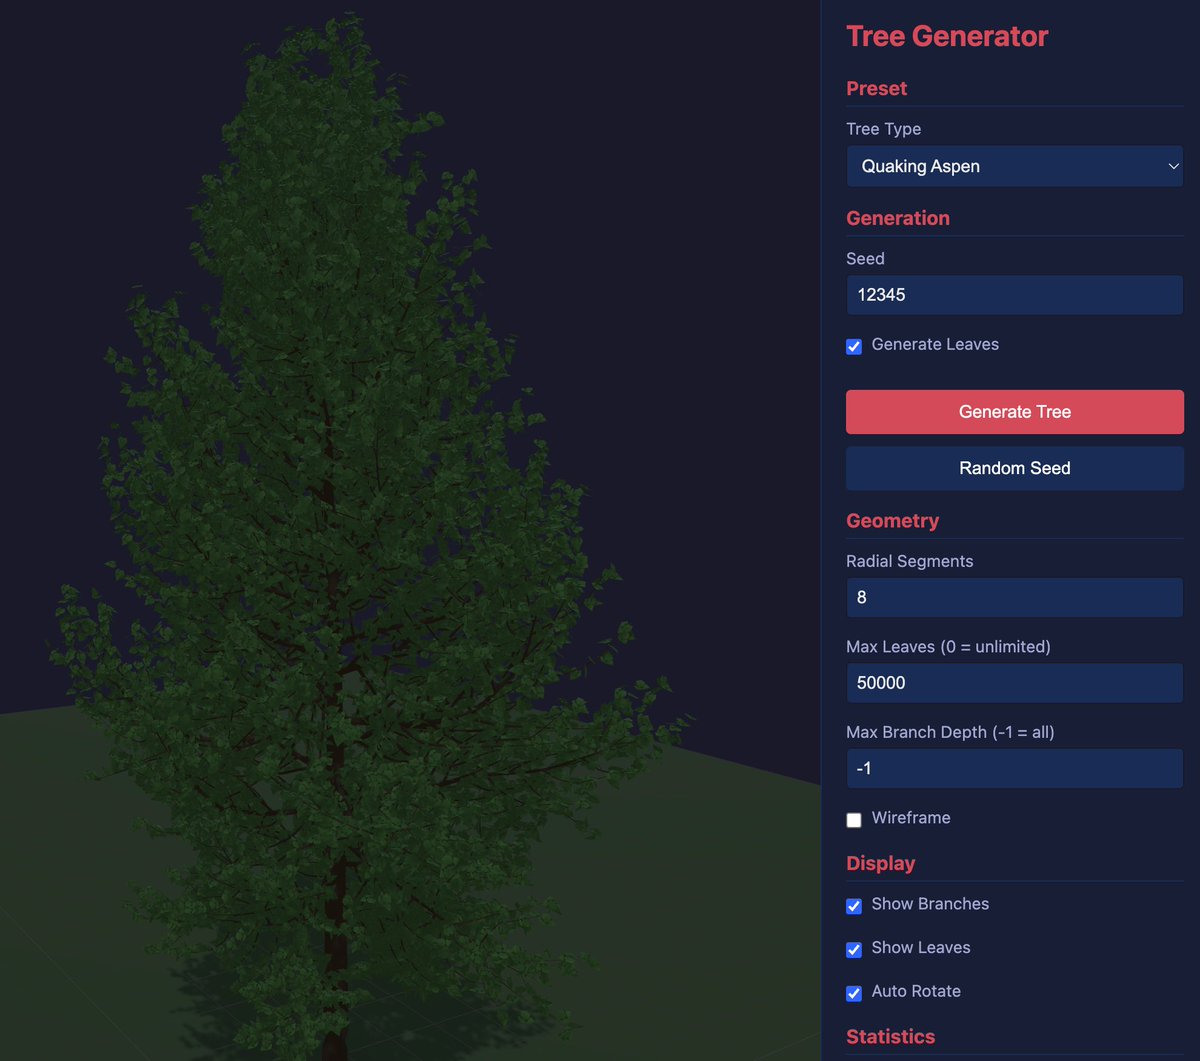This screenshot has width=1200, height=1061.
Task: Click the 'Radial Segments' label text
Action: [x=909, y=561]
